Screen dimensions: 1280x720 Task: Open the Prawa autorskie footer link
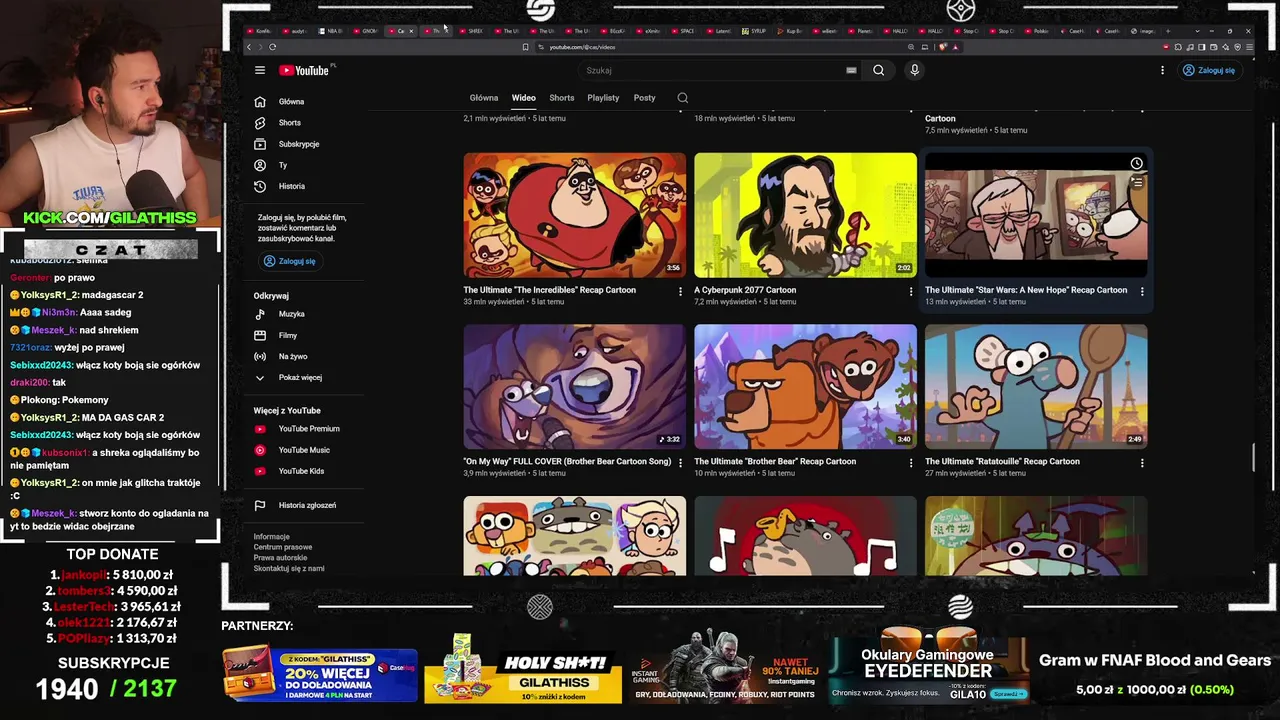pos(280,558)
